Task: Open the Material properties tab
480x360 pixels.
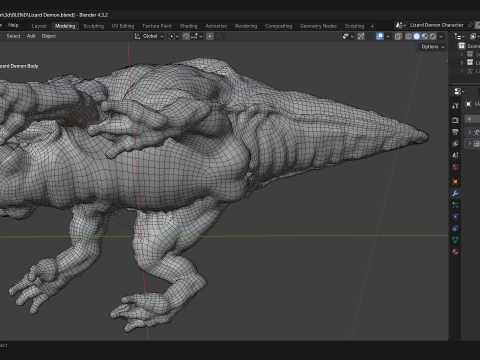Action: click(455, 252)
